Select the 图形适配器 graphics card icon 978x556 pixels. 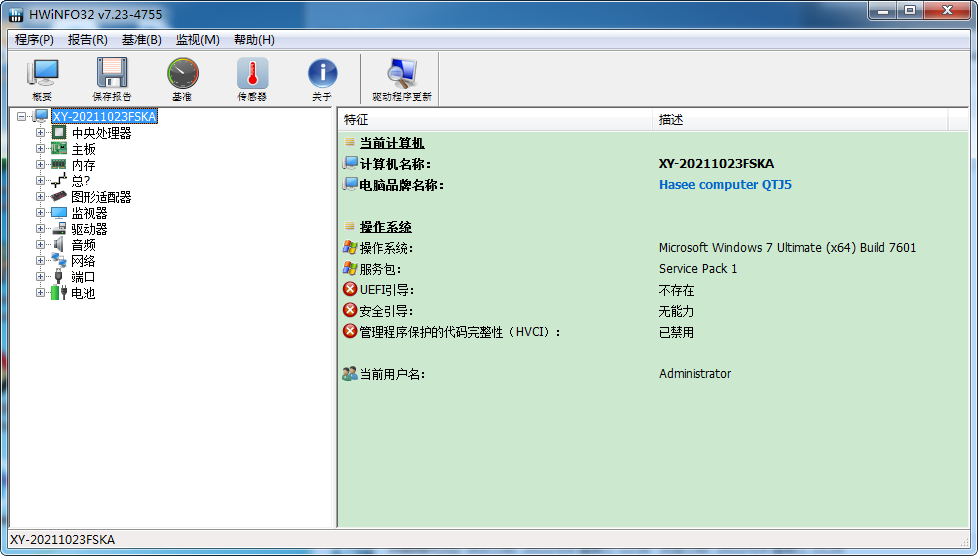pos(59,197)
